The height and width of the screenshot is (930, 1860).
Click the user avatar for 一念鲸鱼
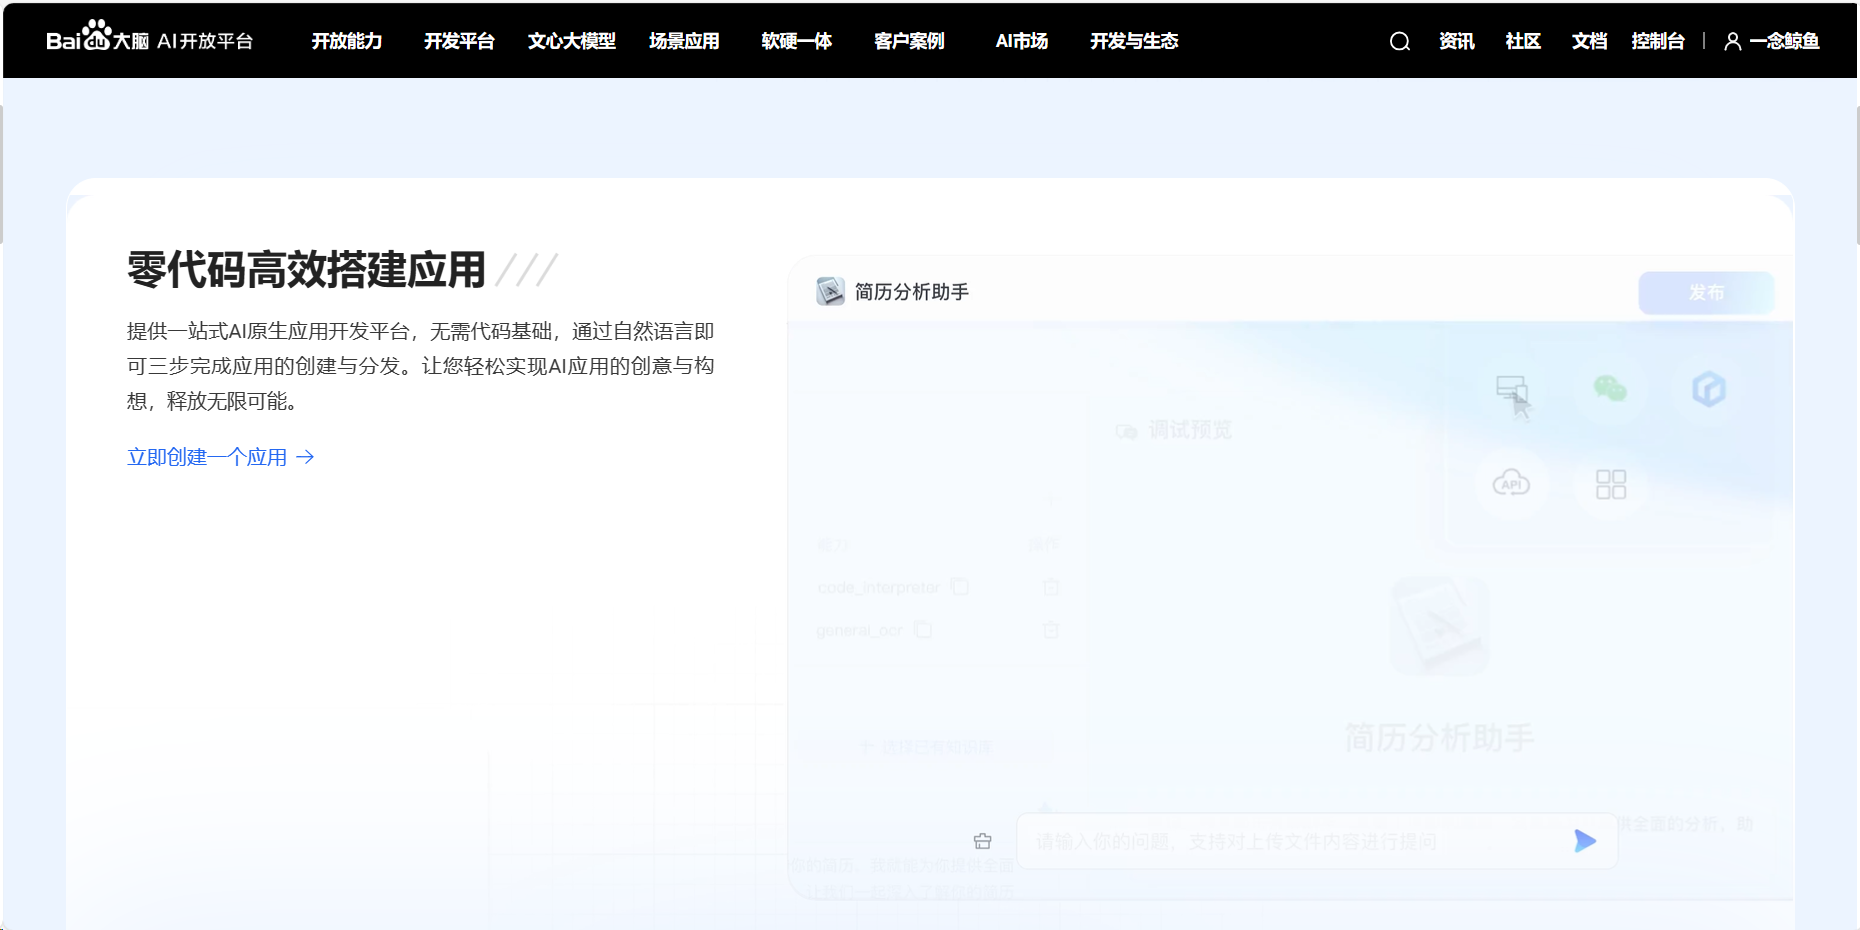tap(1732, 41)
